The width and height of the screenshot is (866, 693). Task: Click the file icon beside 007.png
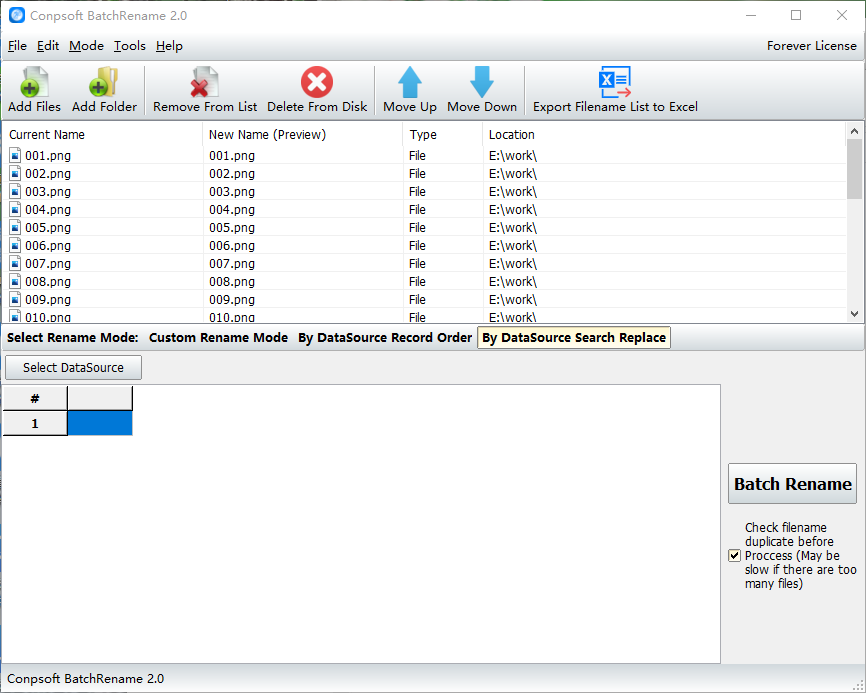(15, 263)
